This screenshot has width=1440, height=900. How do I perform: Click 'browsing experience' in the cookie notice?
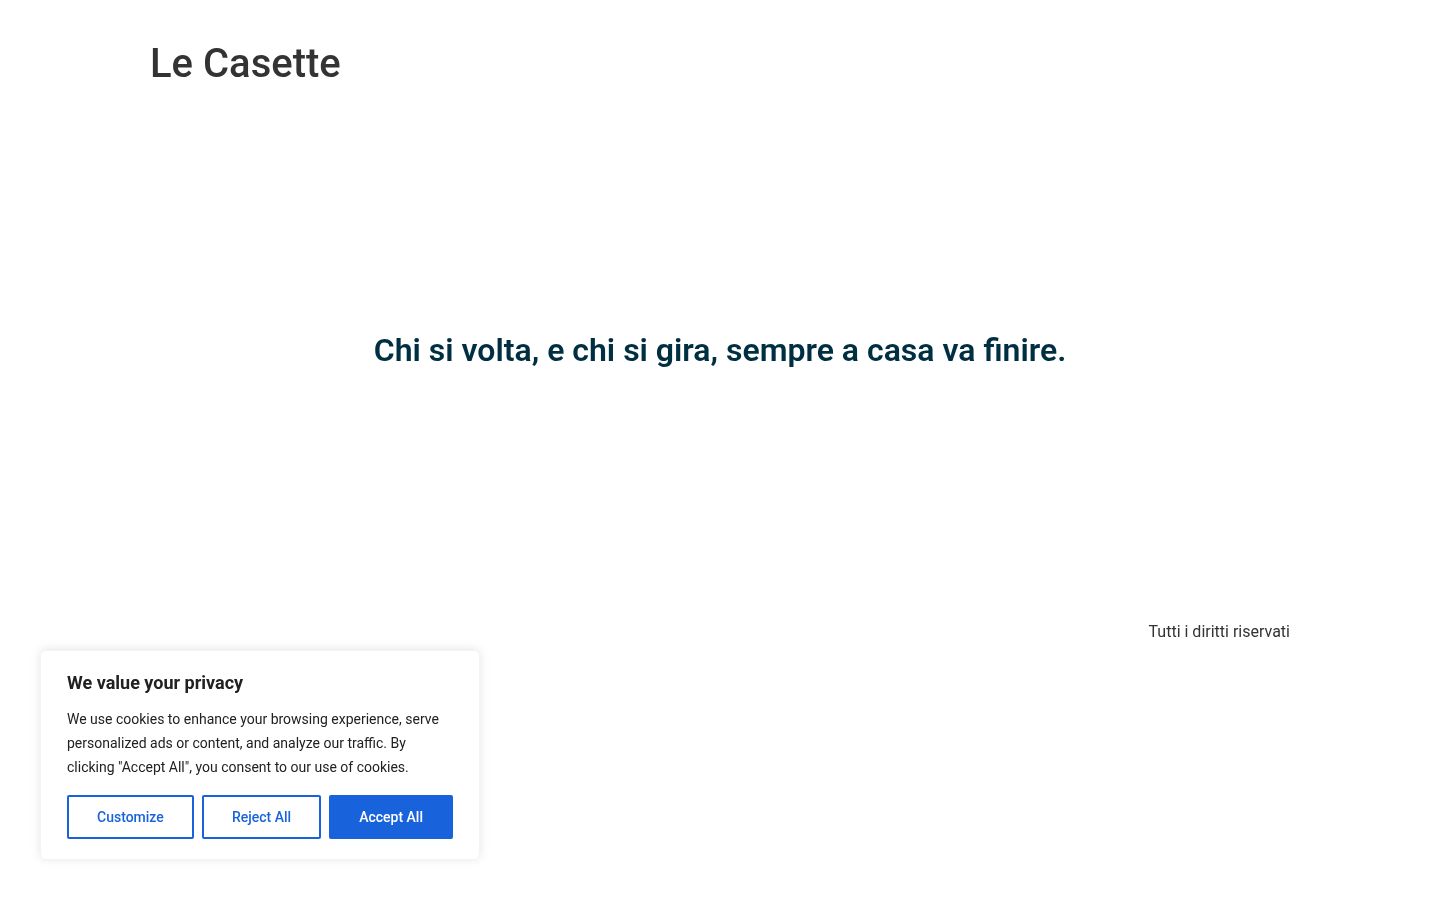click(x=336, y=719)
